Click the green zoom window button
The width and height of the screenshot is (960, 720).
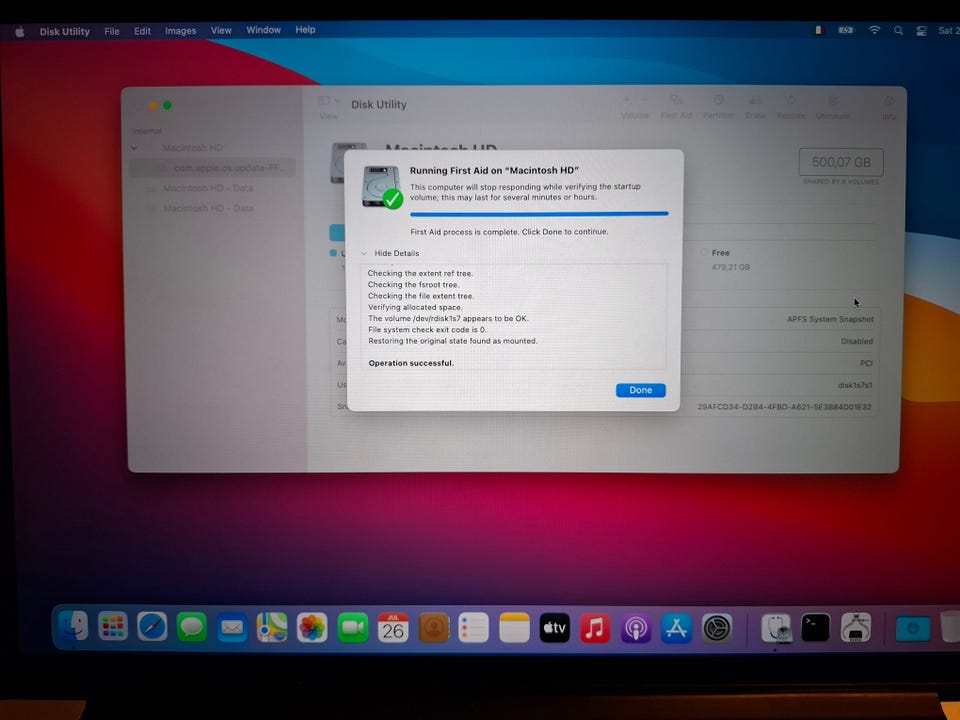[x=167, y=105]
